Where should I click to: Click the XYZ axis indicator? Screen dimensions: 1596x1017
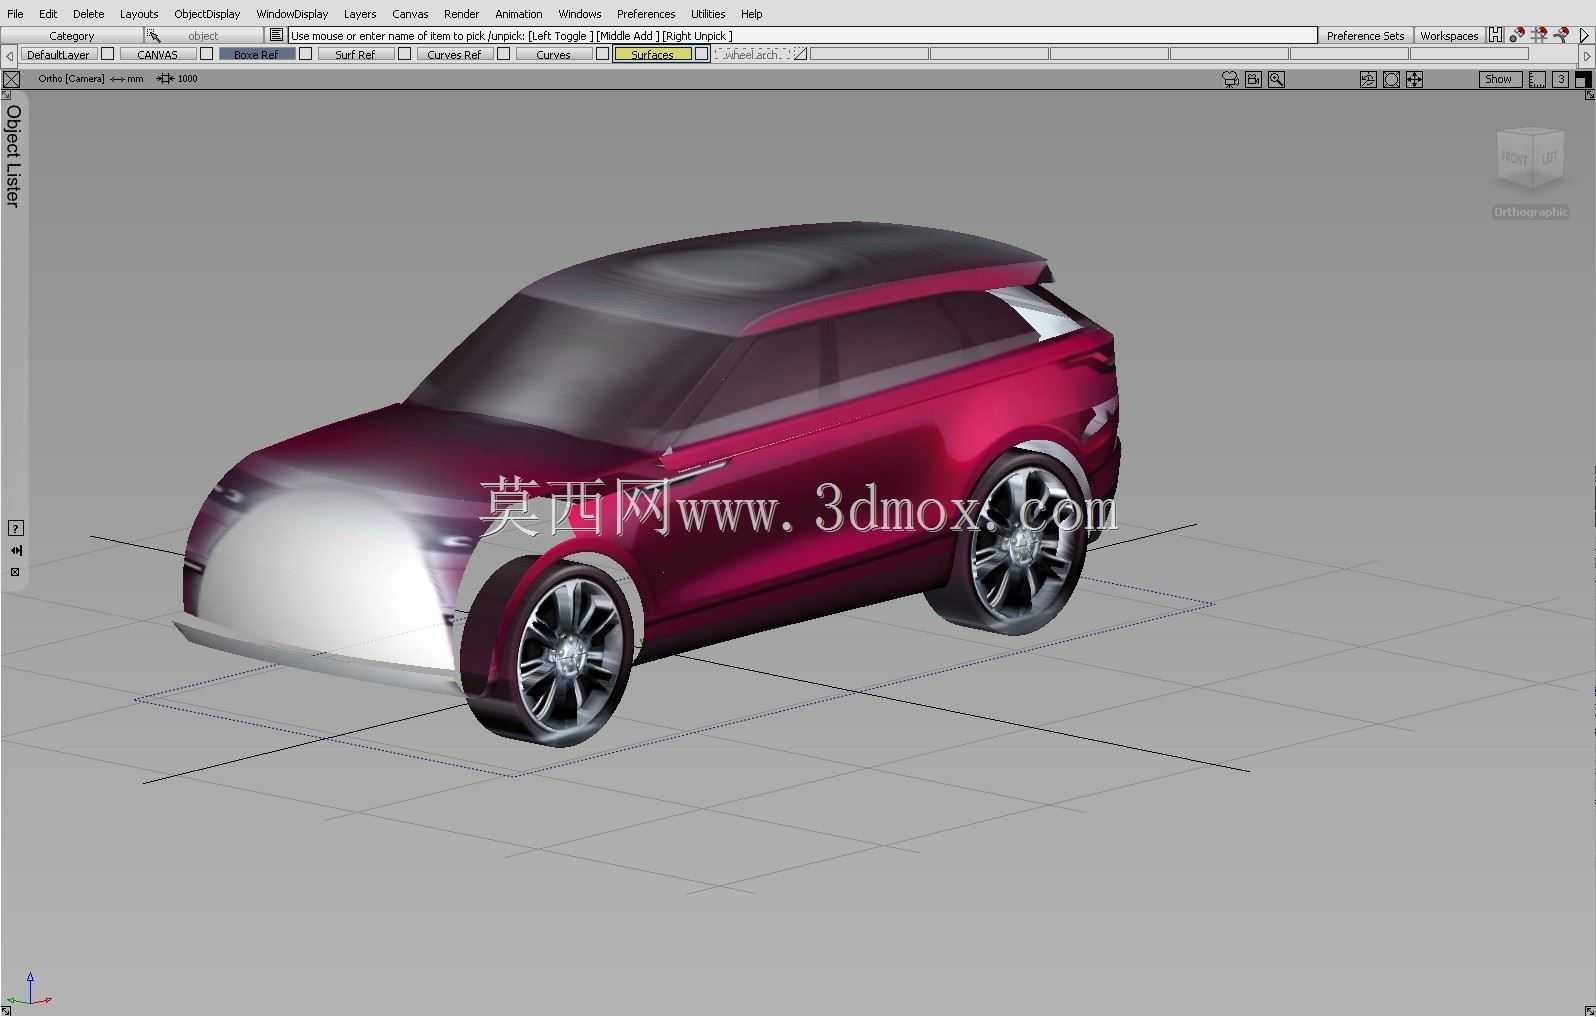tap(30, 990)
